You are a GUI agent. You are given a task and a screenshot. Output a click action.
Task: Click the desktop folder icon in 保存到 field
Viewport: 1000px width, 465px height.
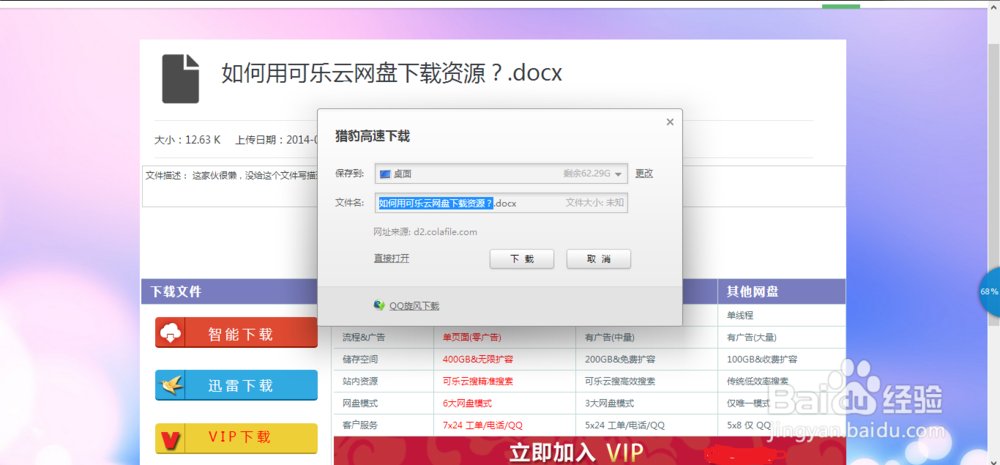click(385, 173)
